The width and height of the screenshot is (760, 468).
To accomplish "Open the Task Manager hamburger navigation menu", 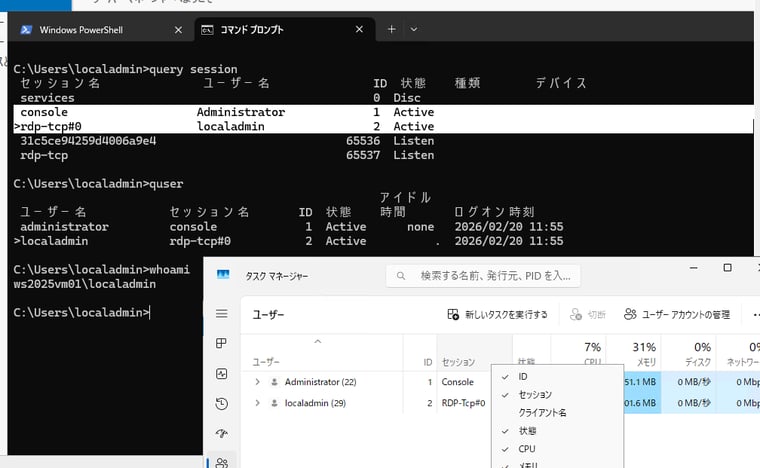I will (x=222, y=314).
